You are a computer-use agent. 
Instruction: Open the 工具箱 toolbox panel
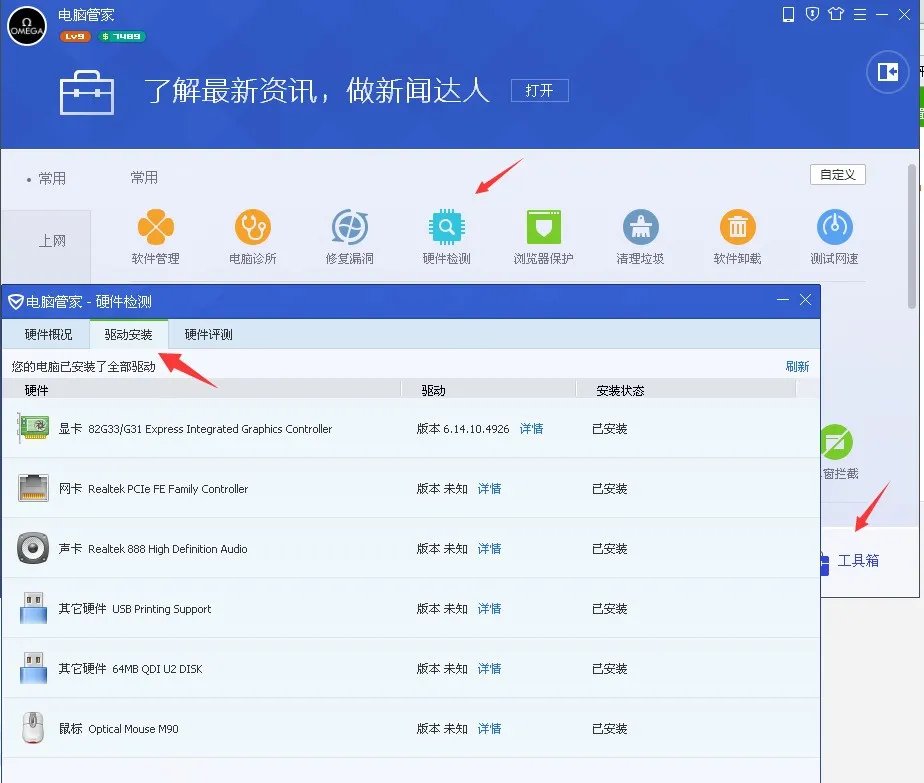point(857,560)
